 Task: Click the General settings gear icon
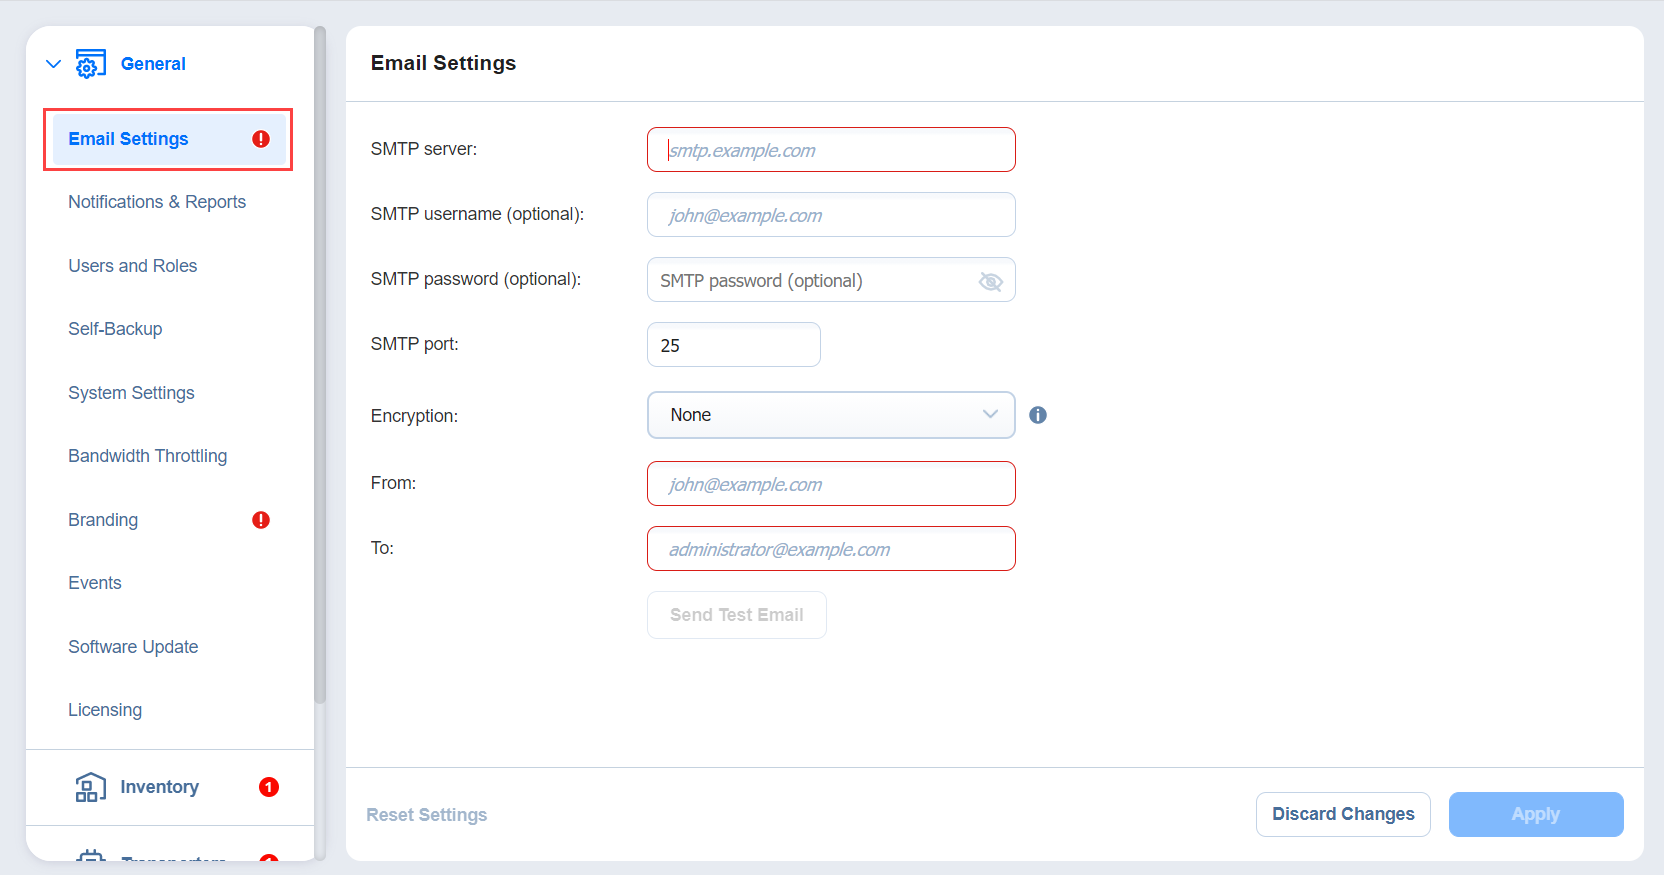click(x=90, y=64)
